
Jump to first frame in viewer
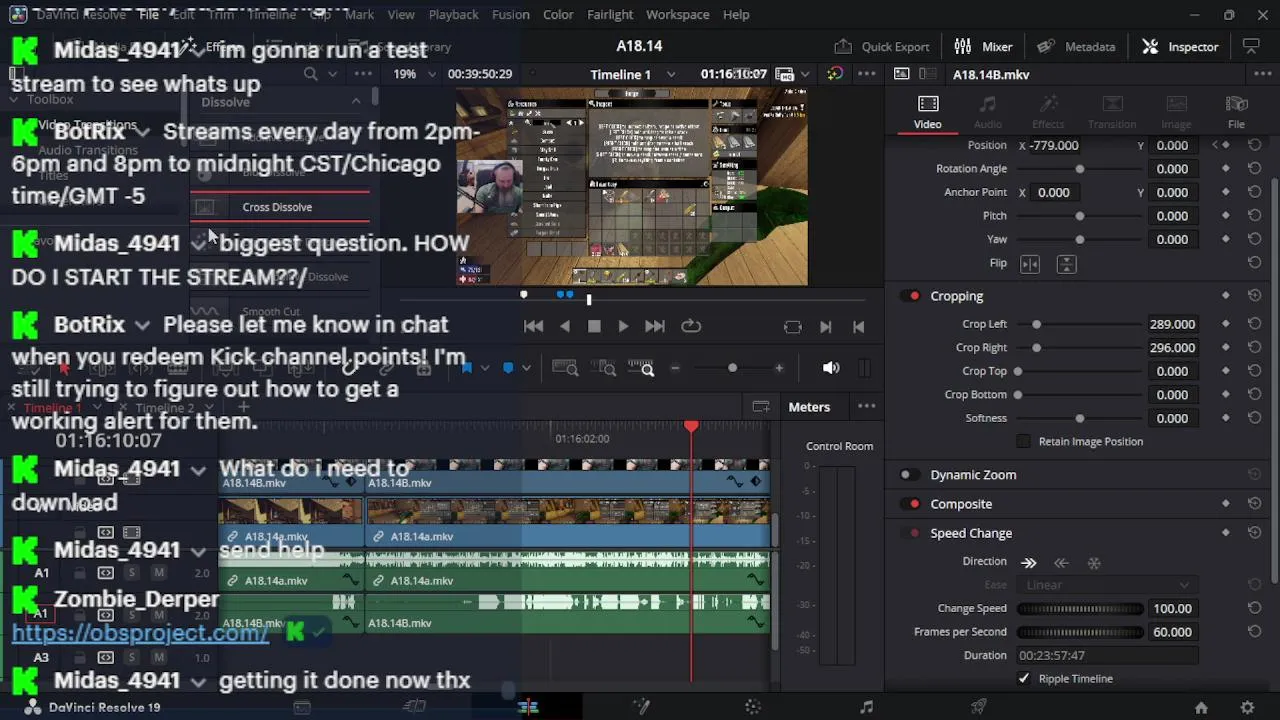click(x=533, y=326)
